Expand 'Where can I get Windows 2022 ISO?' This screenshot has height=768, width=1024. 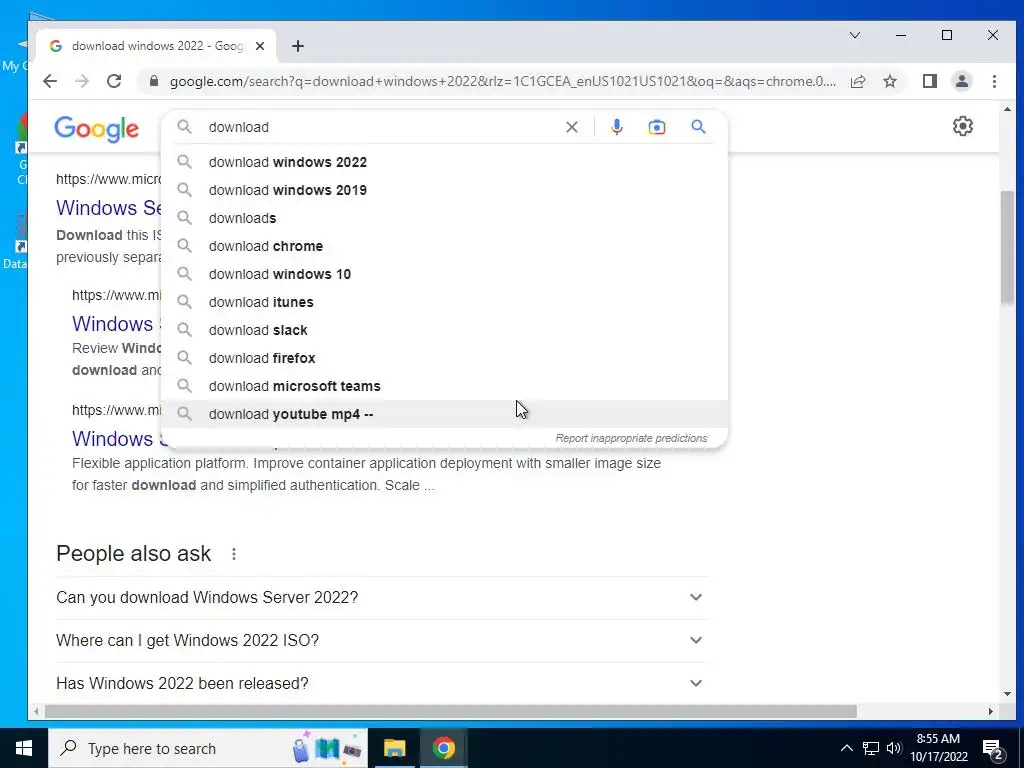click(382, 641)
